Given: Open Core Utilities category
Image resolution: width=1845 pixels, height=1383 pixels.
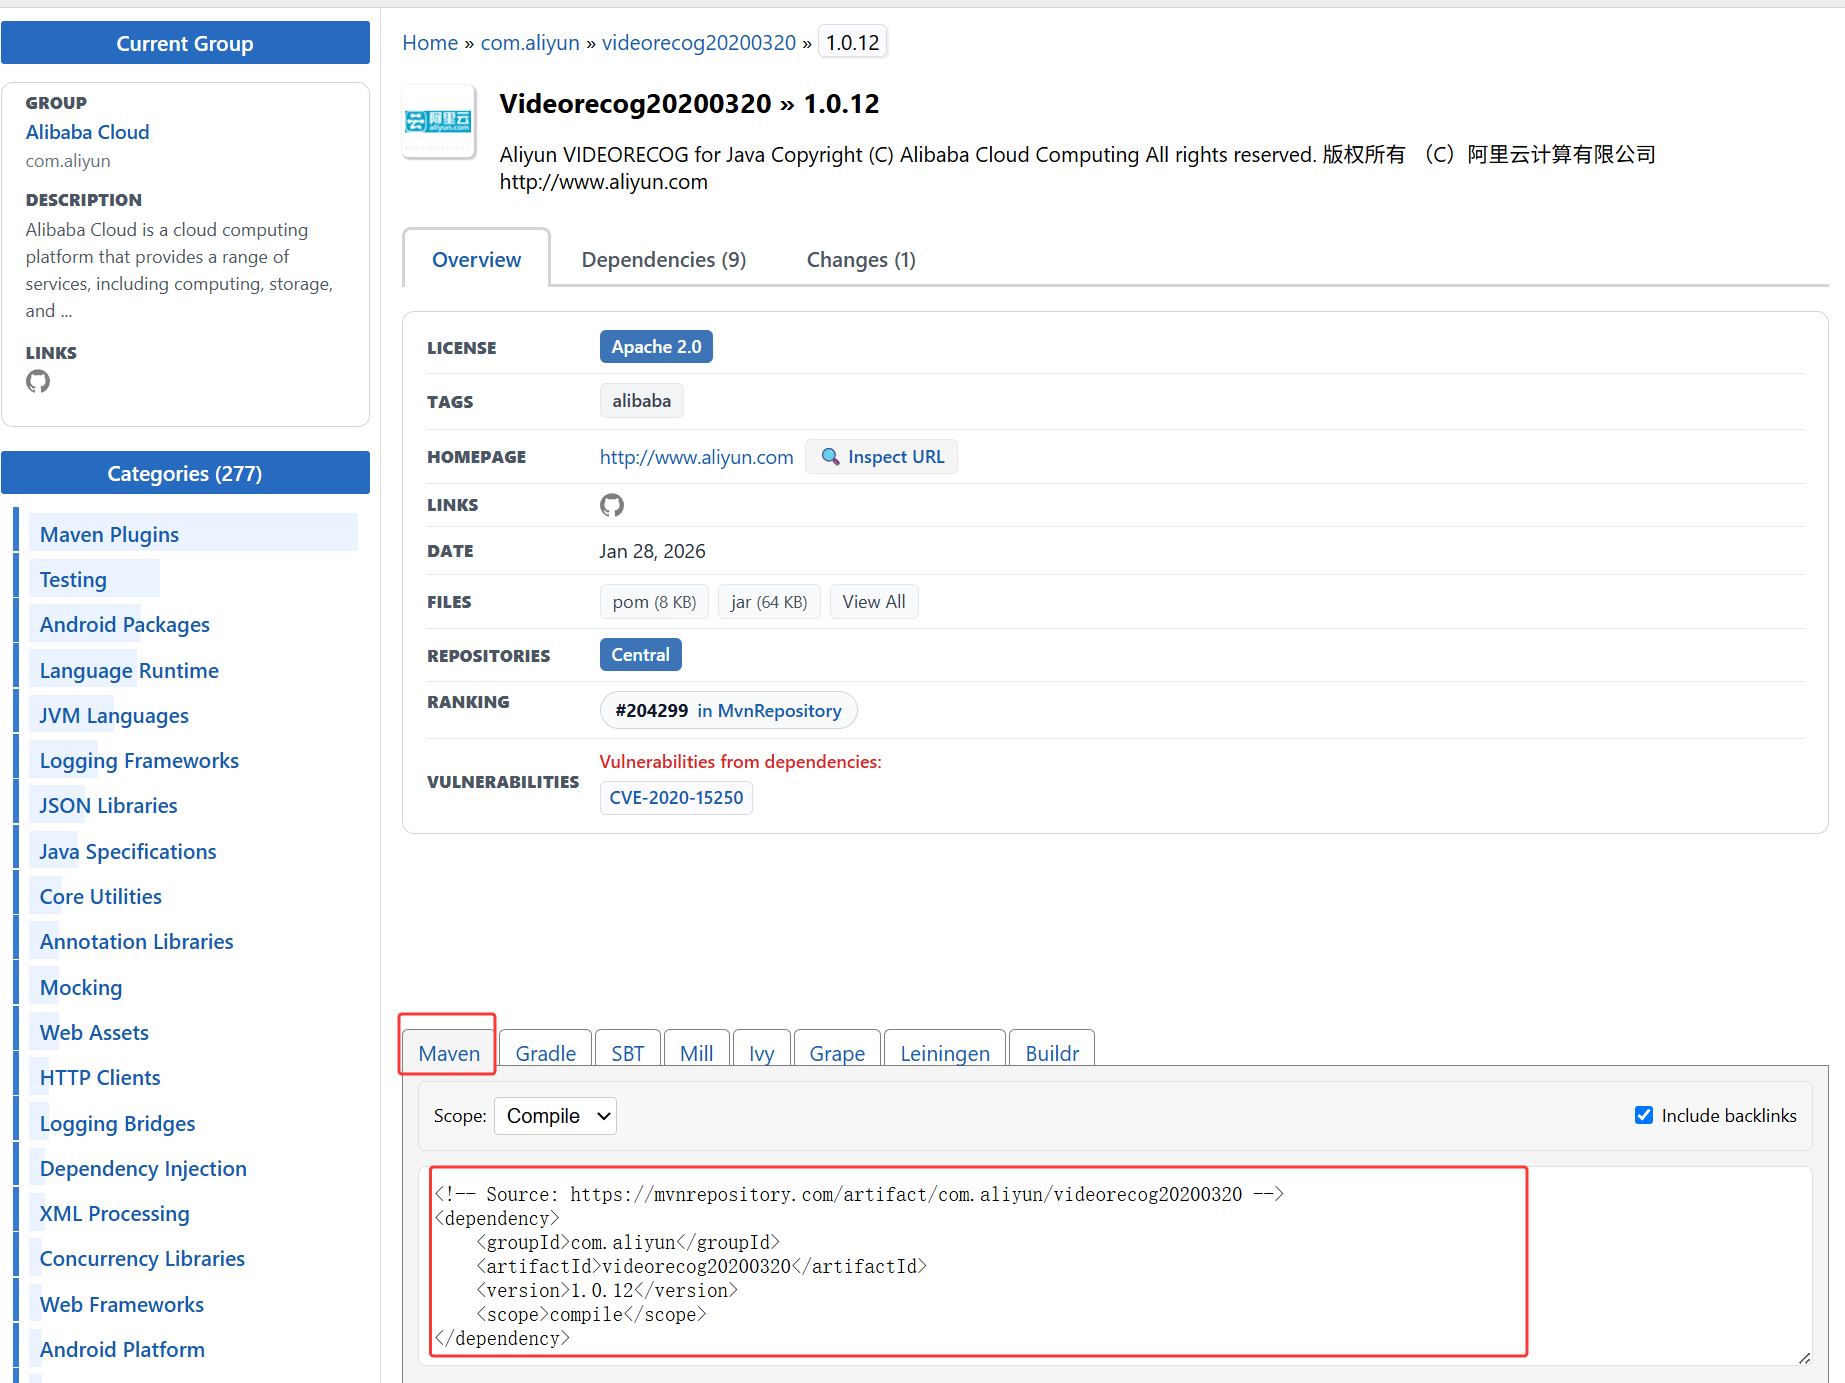Looking at the screenshot, I should (101, 897).
